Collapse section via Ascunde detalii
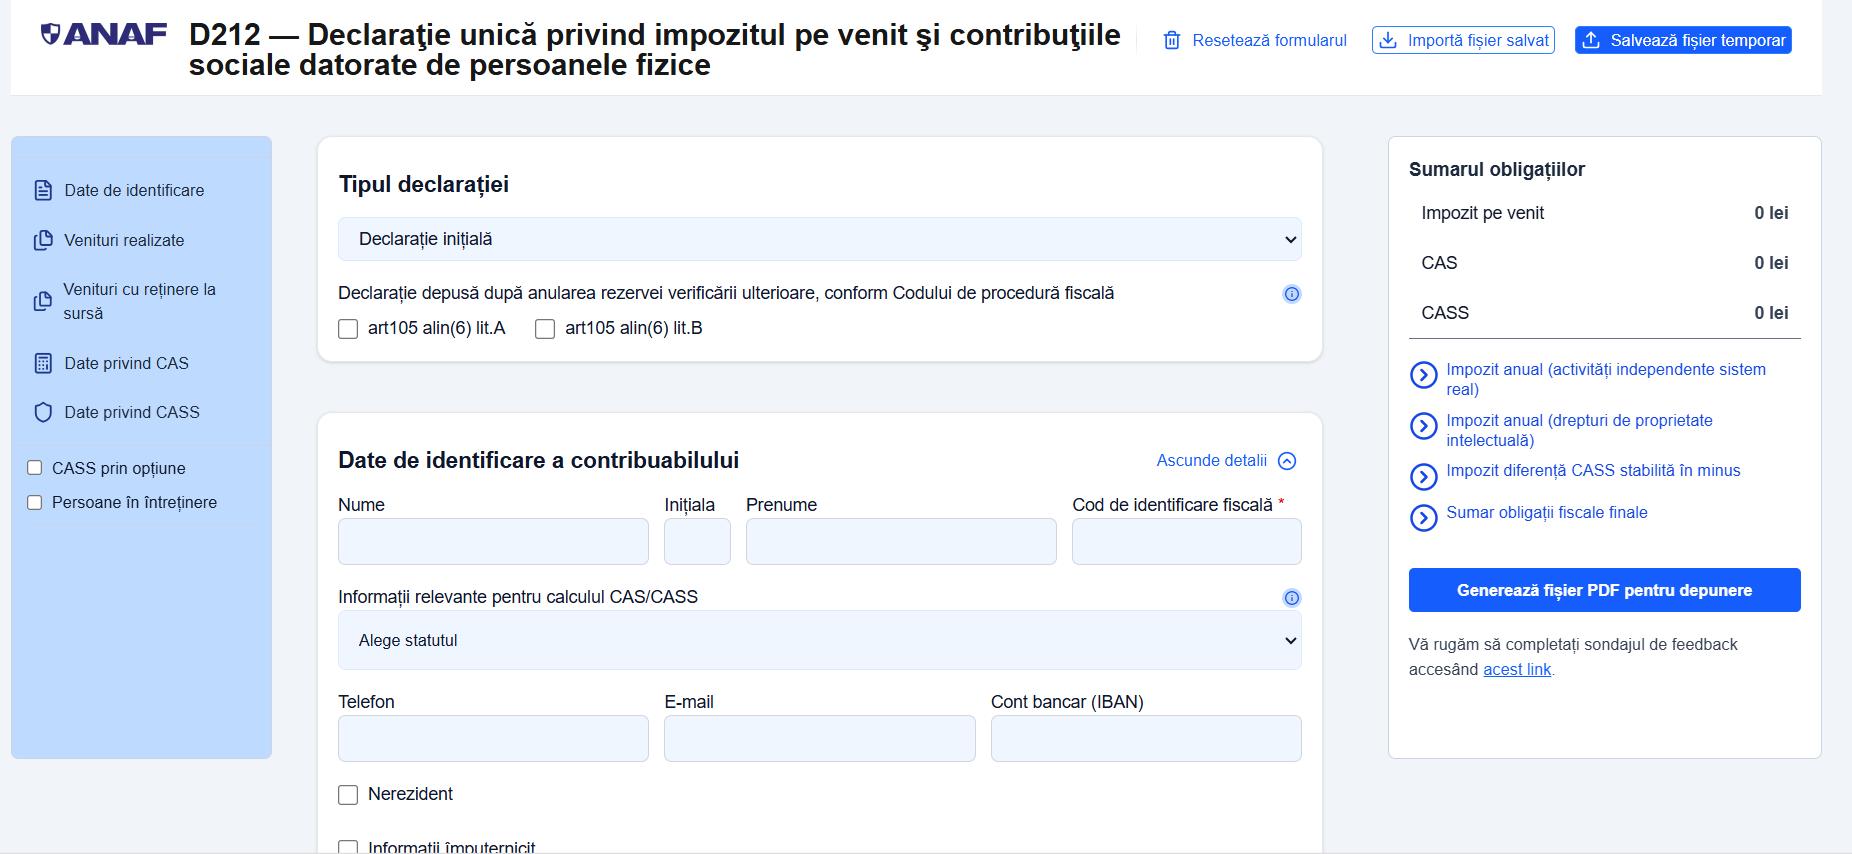 1226,461
